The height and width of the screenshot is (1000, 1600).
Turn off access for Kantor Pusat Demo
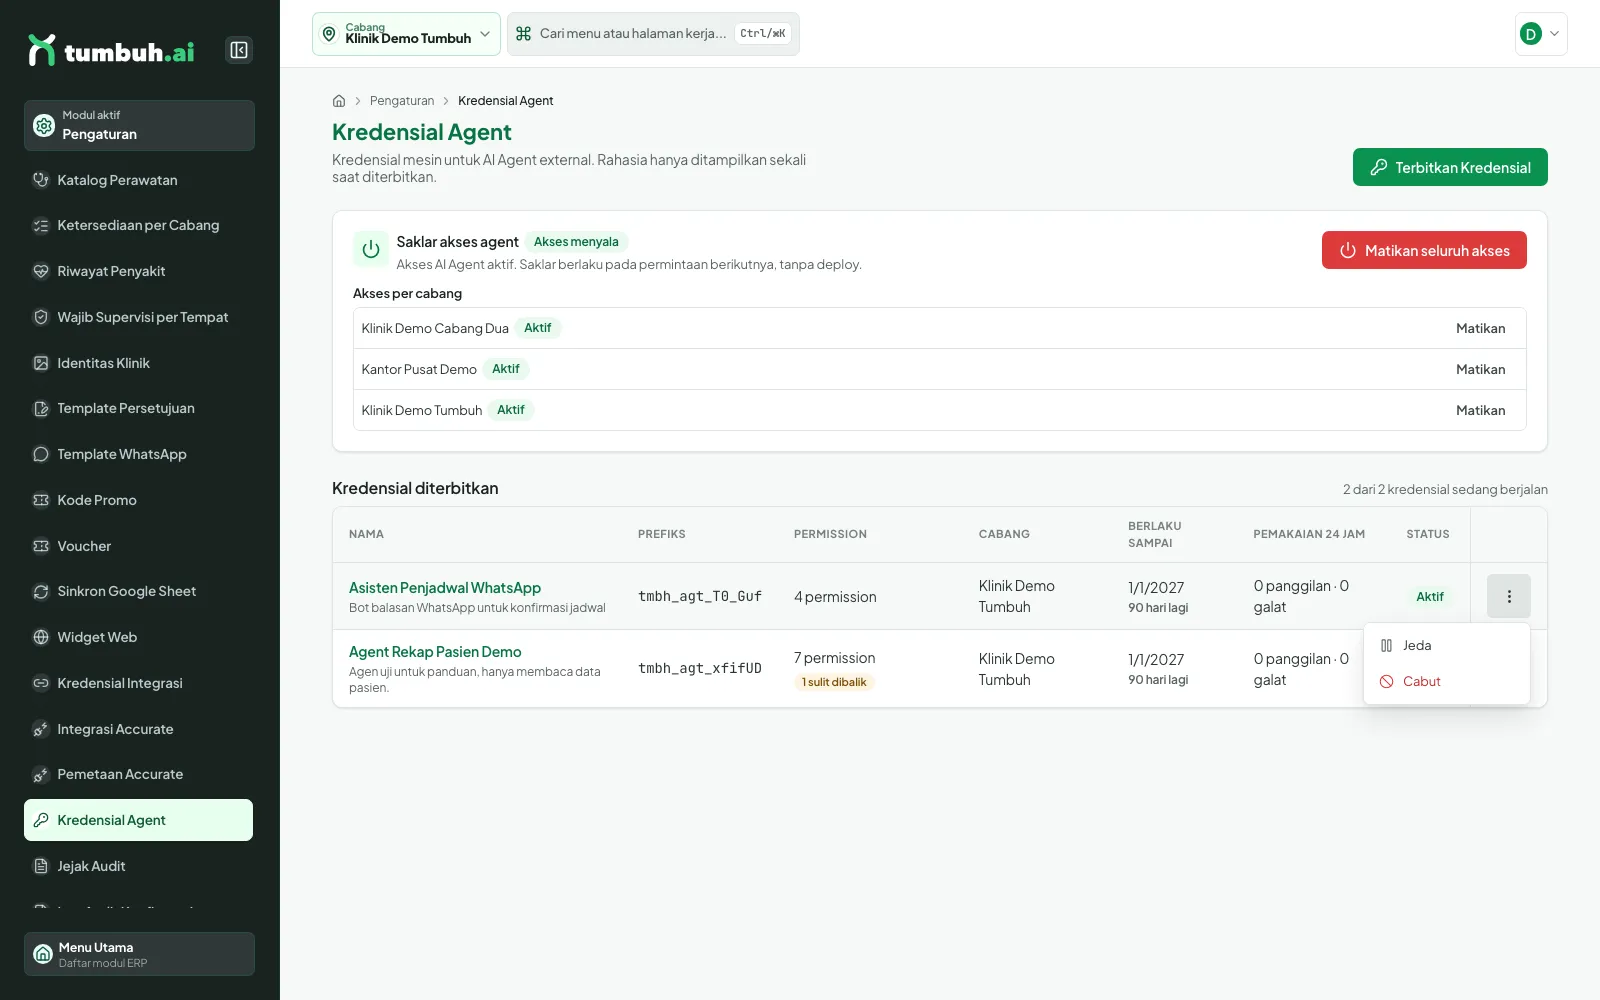point(1480,369)
